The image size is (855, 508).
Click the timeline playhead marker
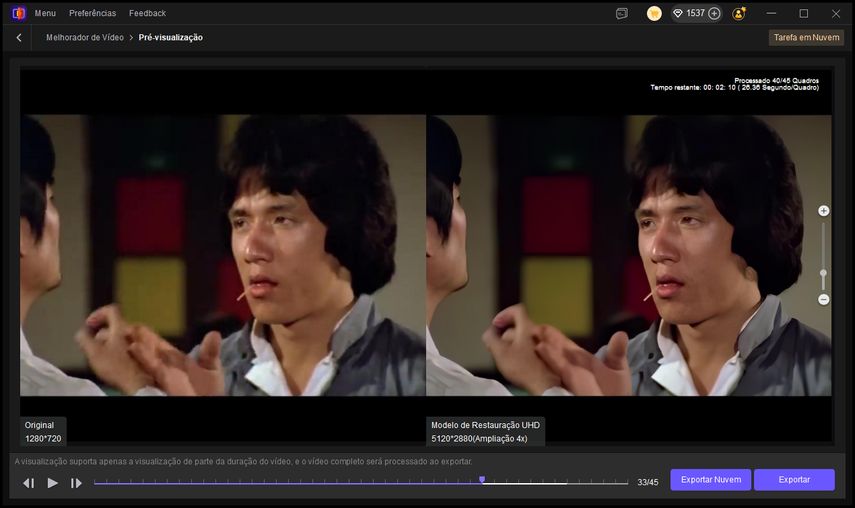point(482,480)
